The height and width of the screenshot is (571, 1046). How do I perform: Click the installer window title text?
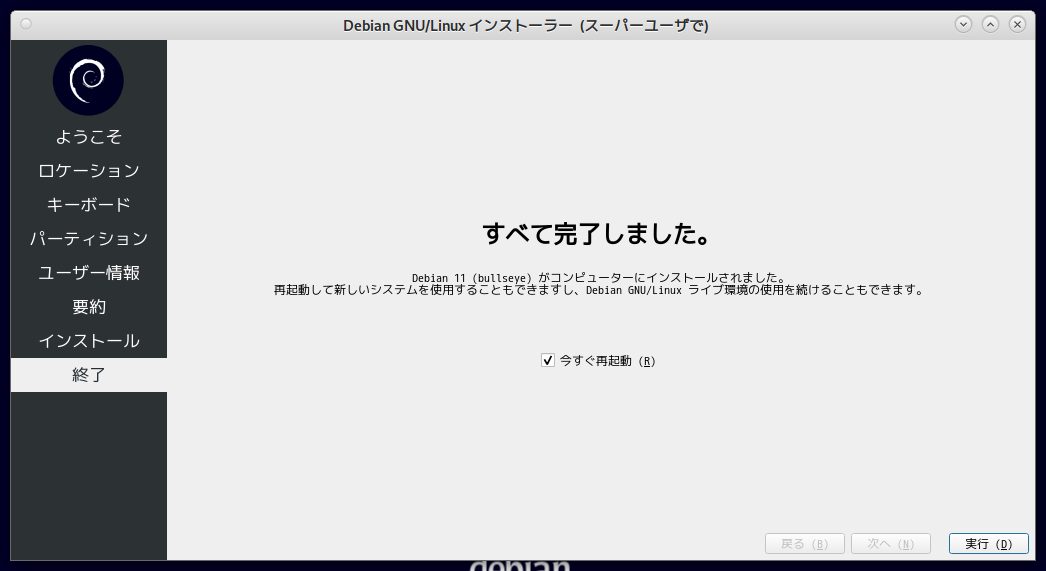point(526,25)
